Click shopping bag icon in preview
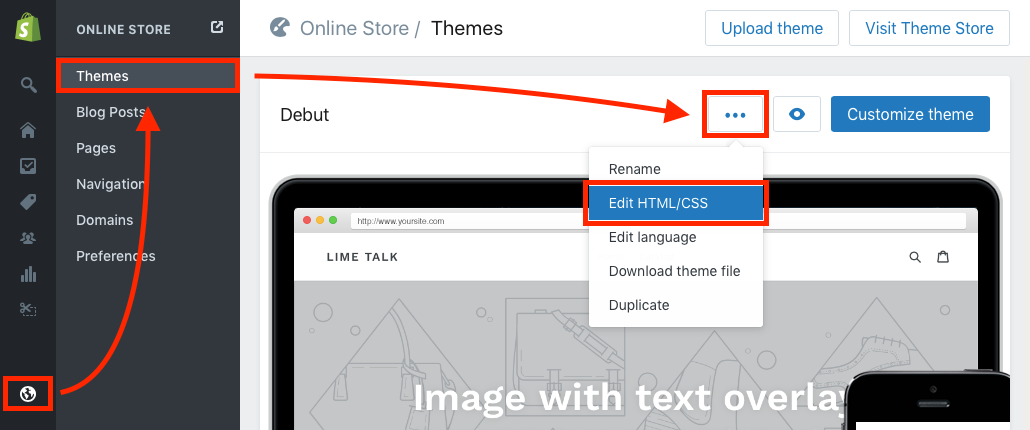 click(x=943, y=257)
